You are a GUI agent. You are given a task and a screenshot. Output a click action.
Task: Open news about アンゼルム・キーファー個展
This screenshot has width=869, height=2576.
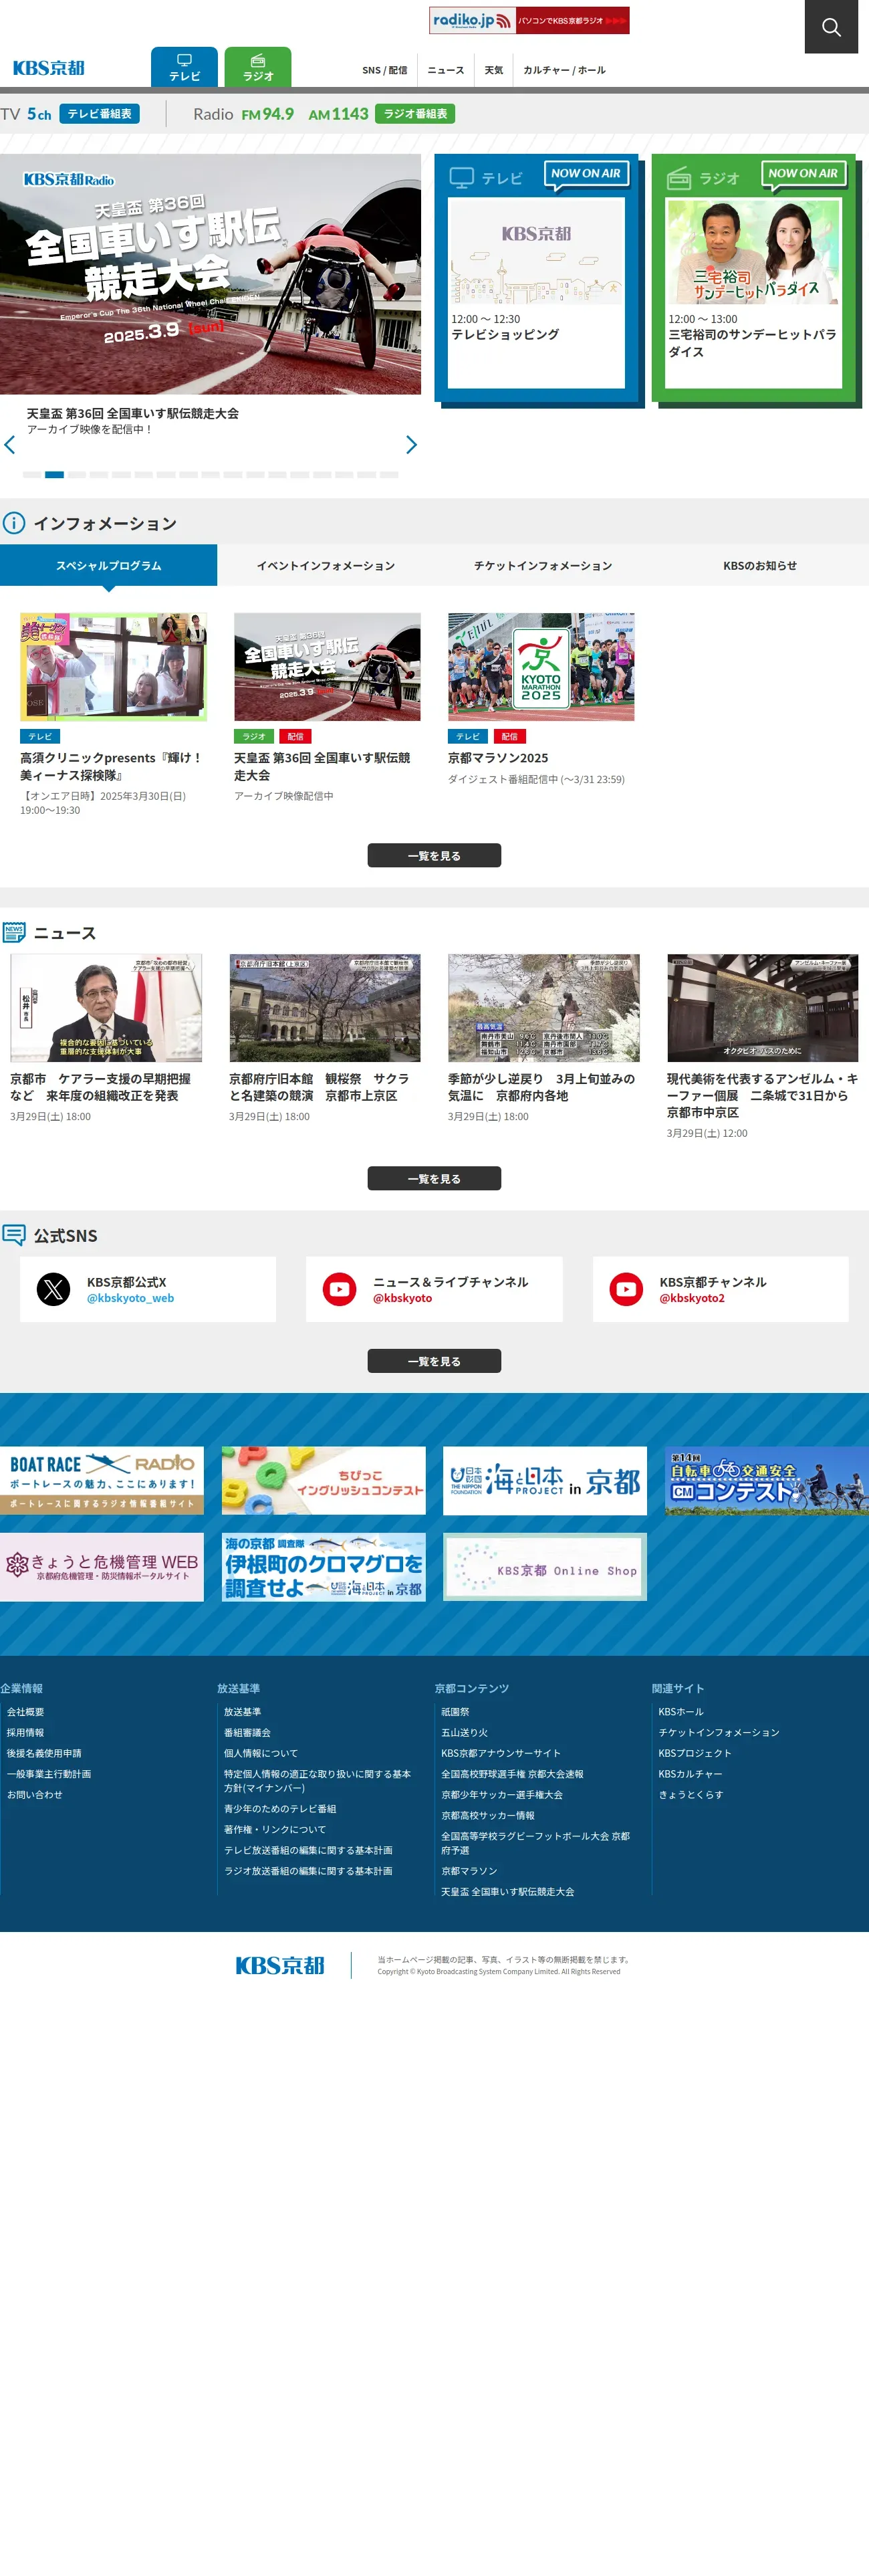(x=763, y=1046)
